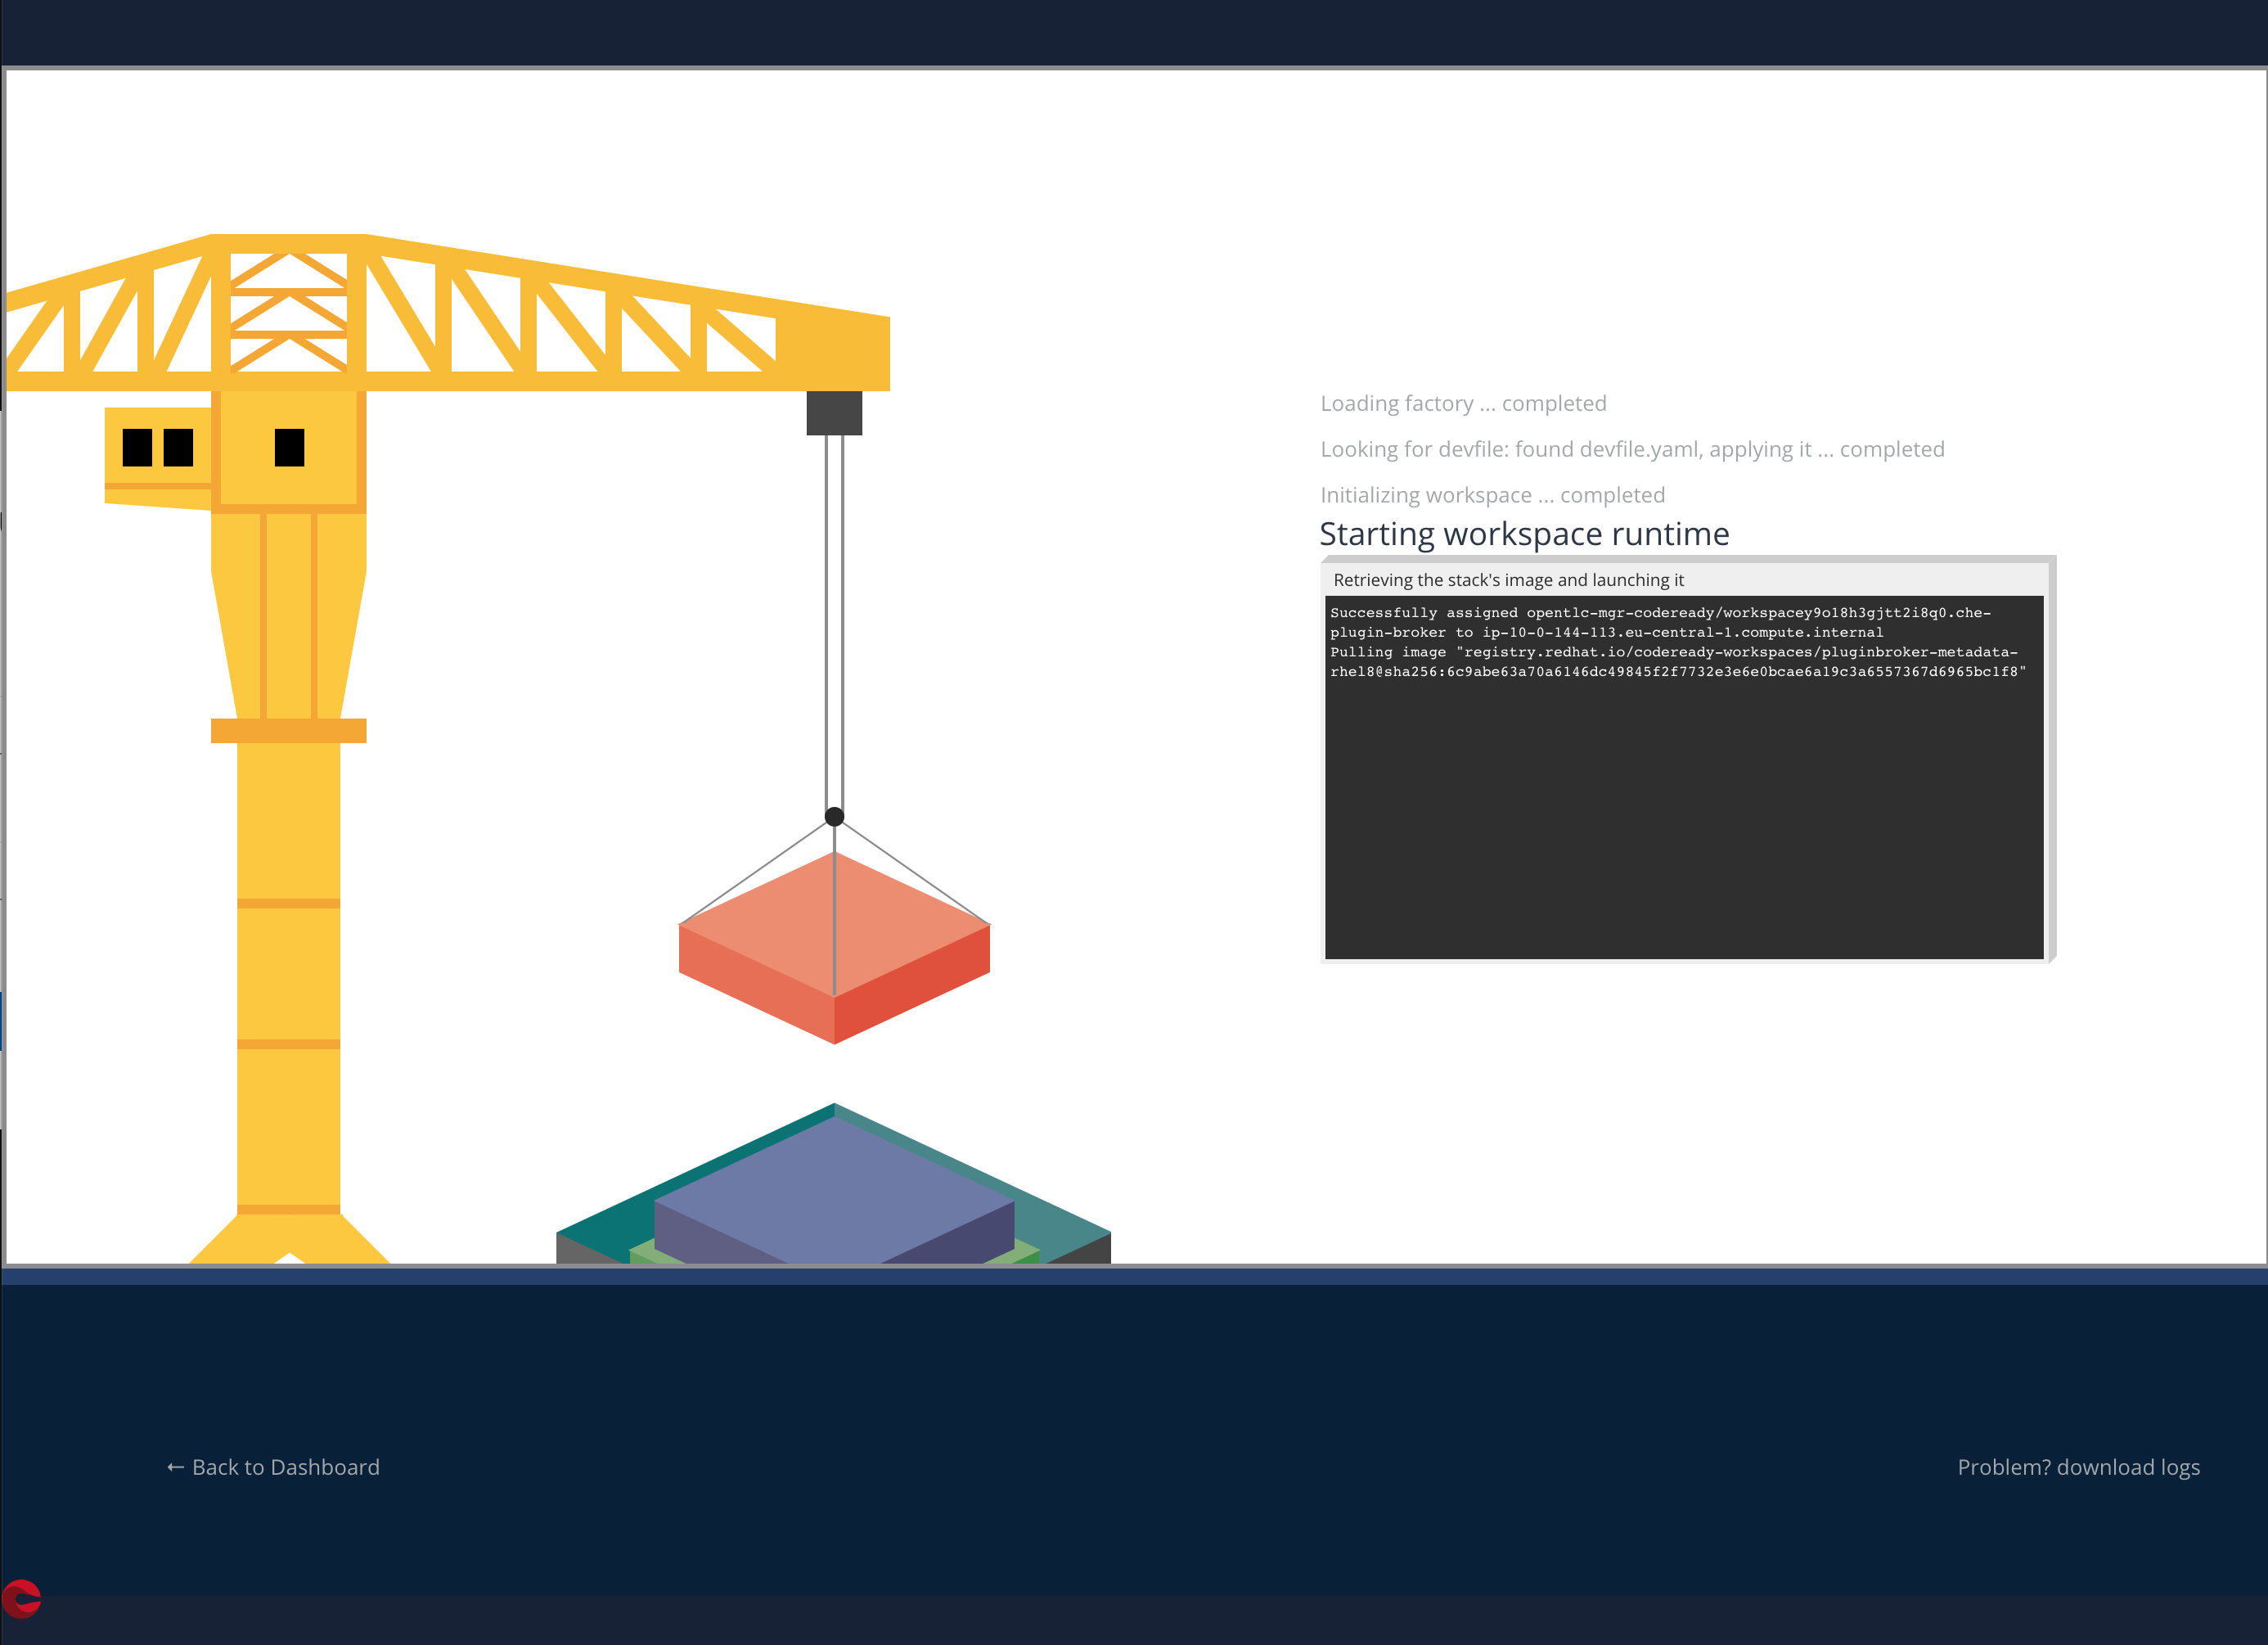
Task: Click 'Starting workspace runtime' heading
Action: coord(1524,534)
